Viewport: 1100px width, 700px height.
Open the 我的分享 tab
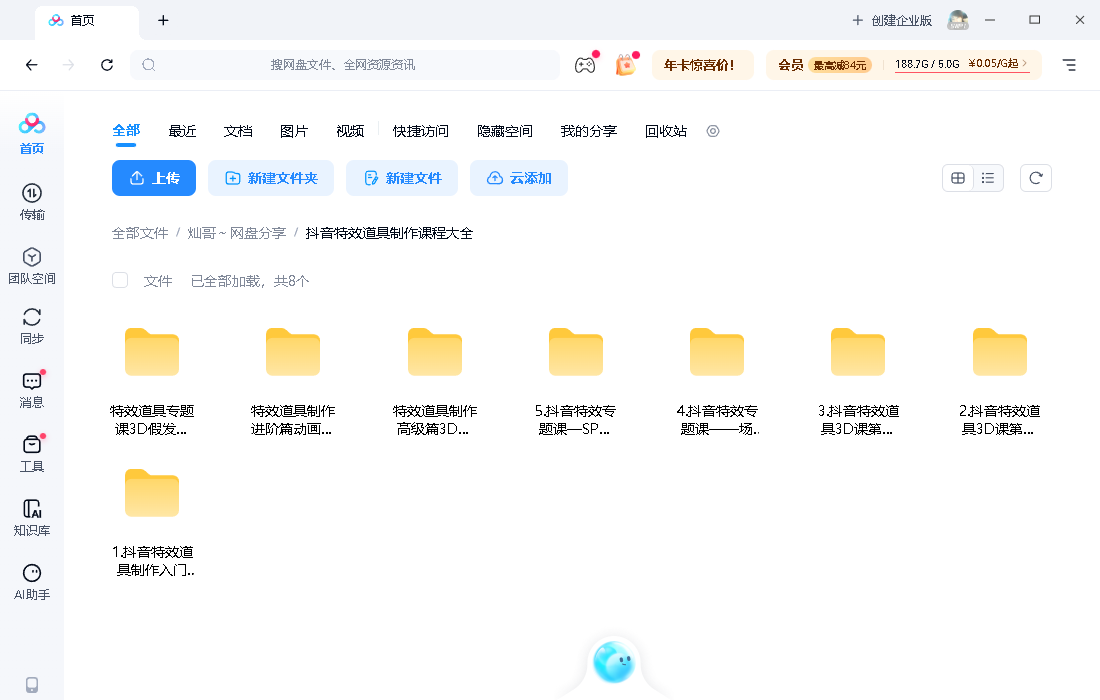pyautogui.click(x=589, y=131)
